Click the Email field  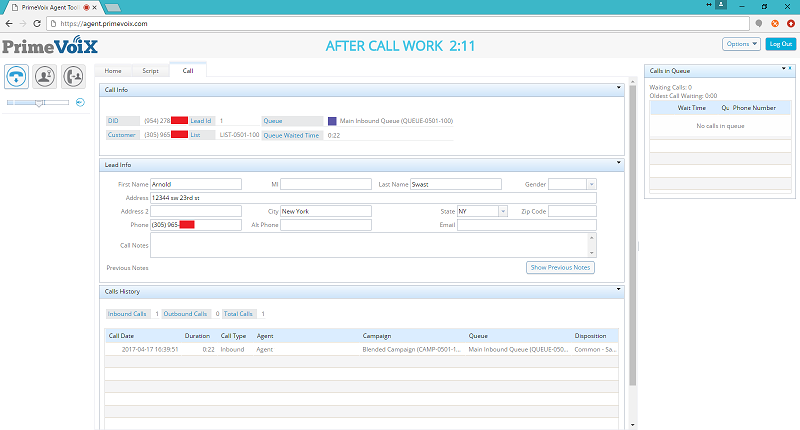[x=527, y=225]
